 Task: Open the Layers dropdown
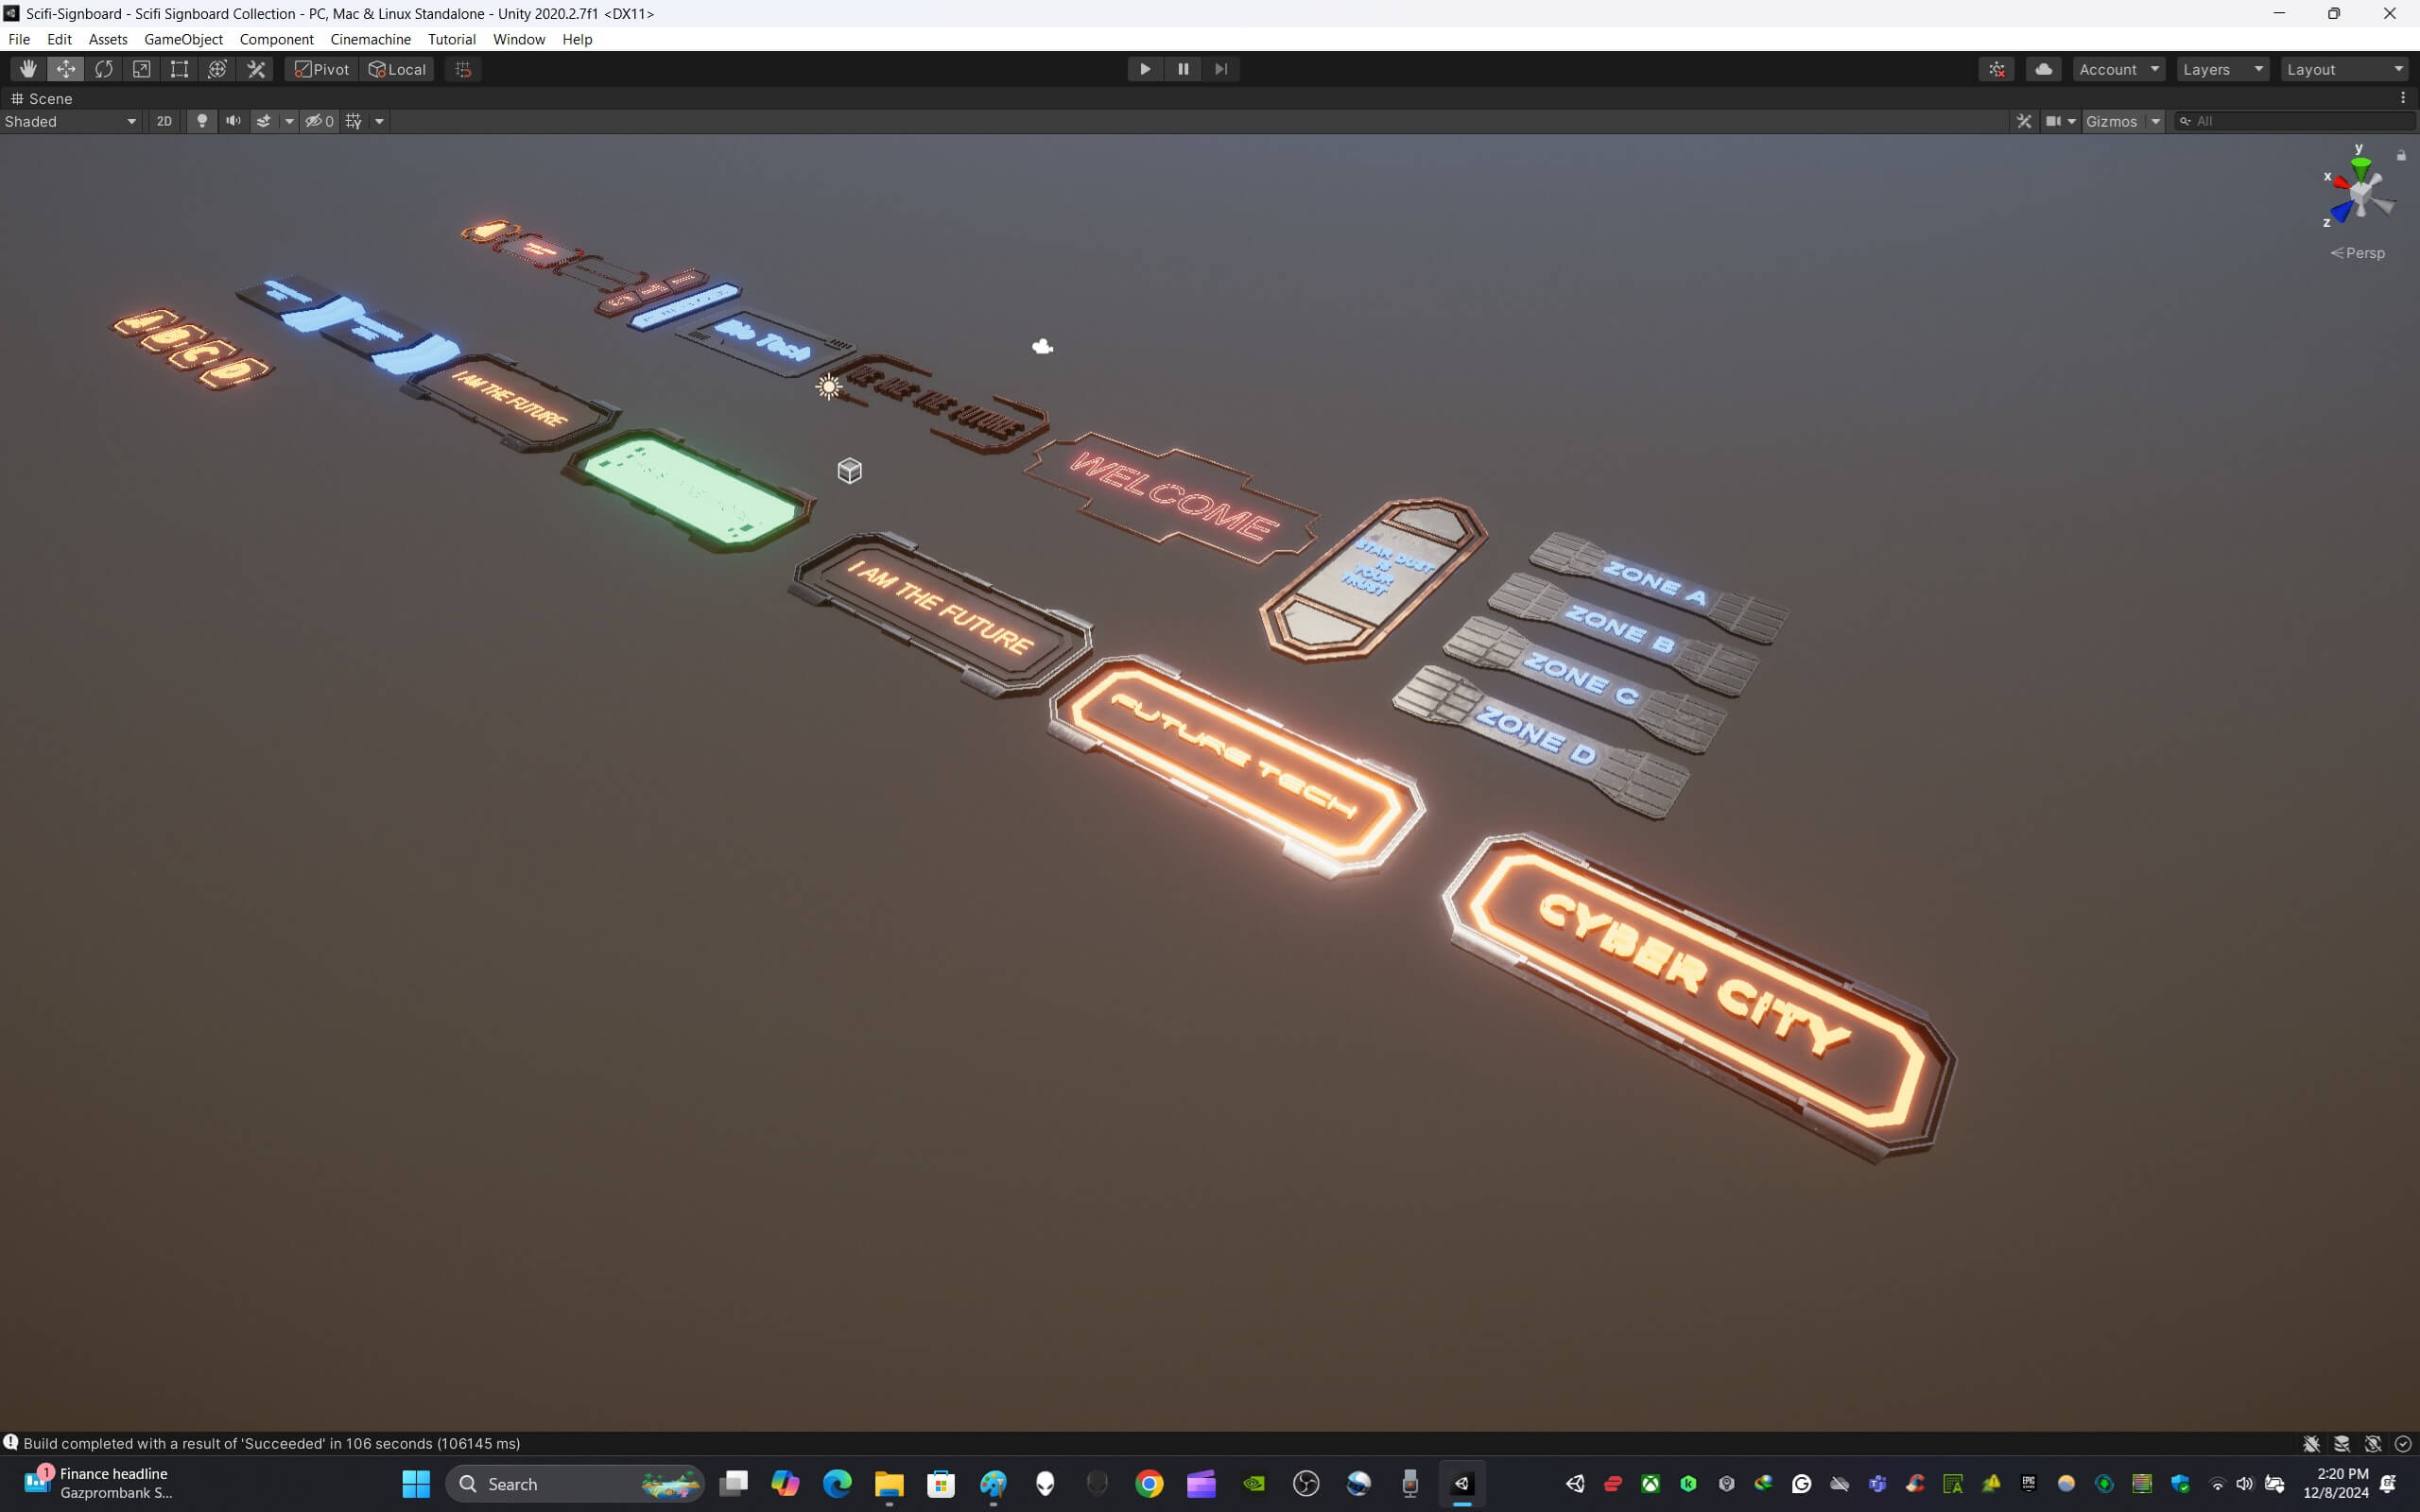pyautogui.click(x=2223, y=69)
